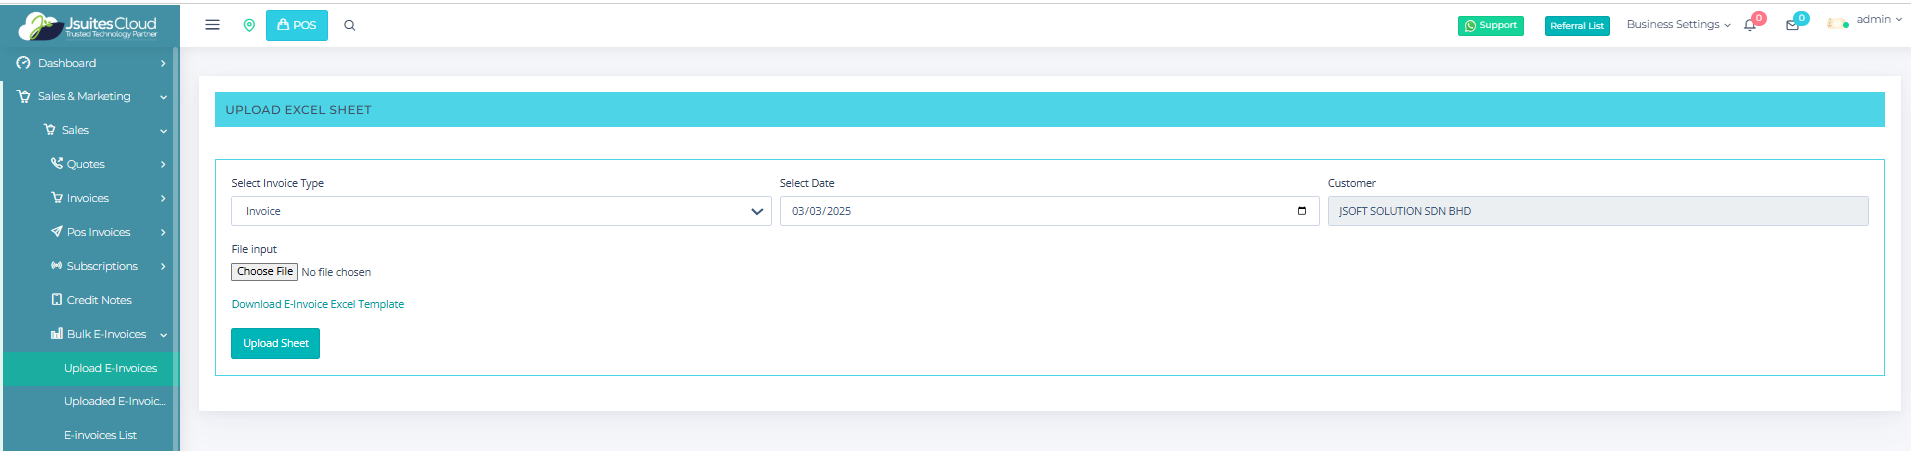Open the POS button

pos(297,25)
